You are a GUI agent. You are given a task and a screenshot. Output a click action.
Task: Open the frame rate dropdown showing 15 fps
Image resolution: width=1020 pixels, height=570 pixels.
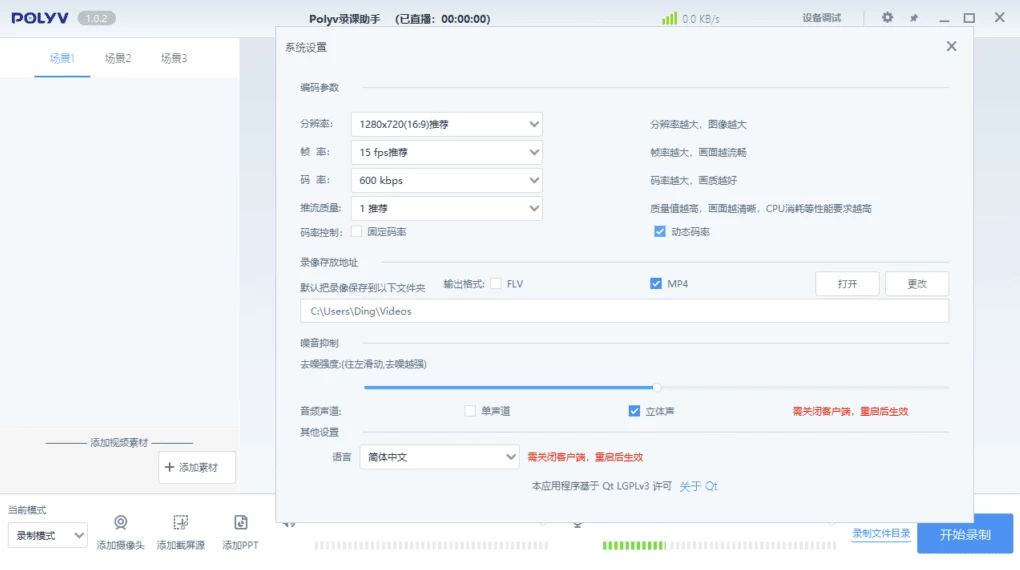tap(446, 153)
